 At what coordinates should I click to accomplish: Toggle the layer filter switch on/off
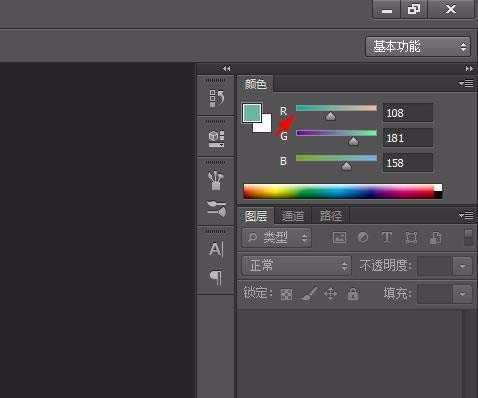coord(468,237)
